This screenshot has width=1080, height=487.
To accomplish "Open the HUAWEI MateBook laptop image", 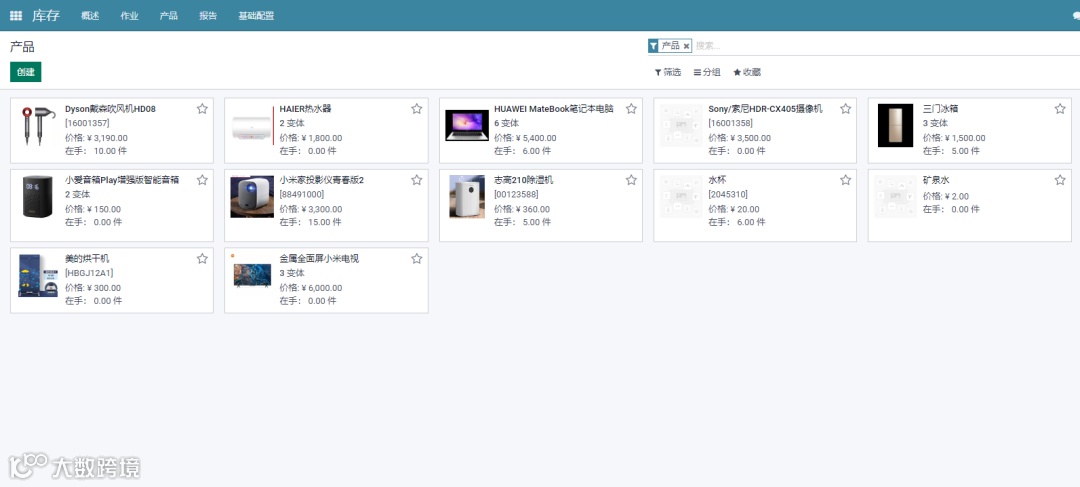I will [467, 125].
